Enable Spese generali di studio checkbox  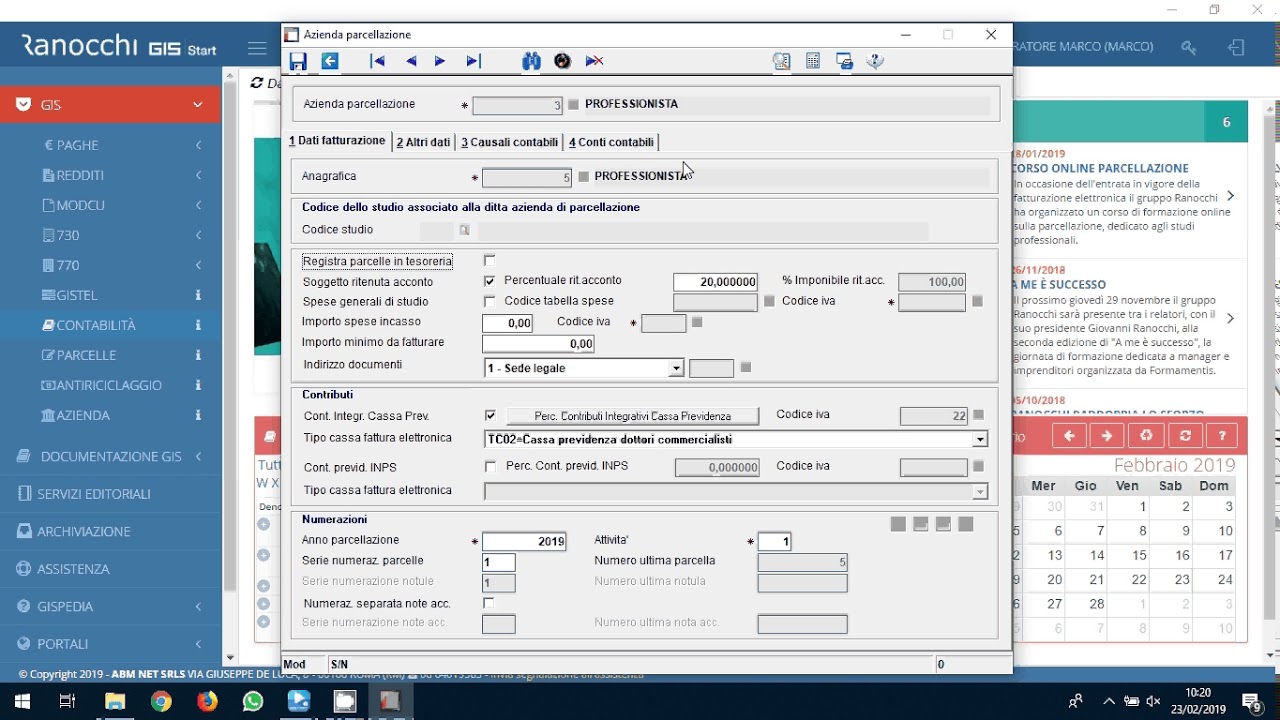[x=489, y=301]
